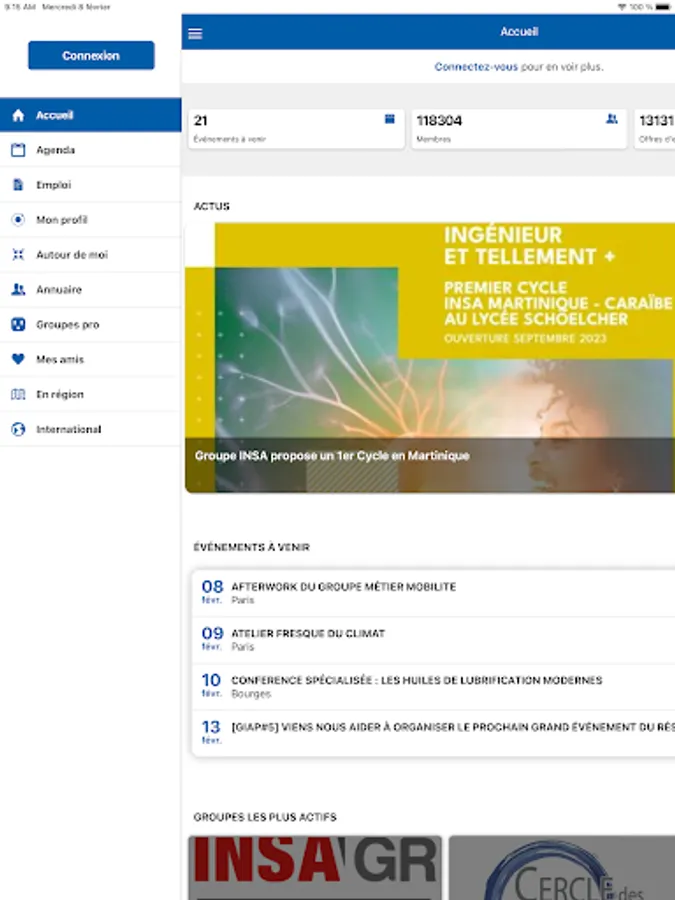Open En région menu entry
Image resolution: width=675 pixels, height=900 pixels.
click(x=91, y=394)
